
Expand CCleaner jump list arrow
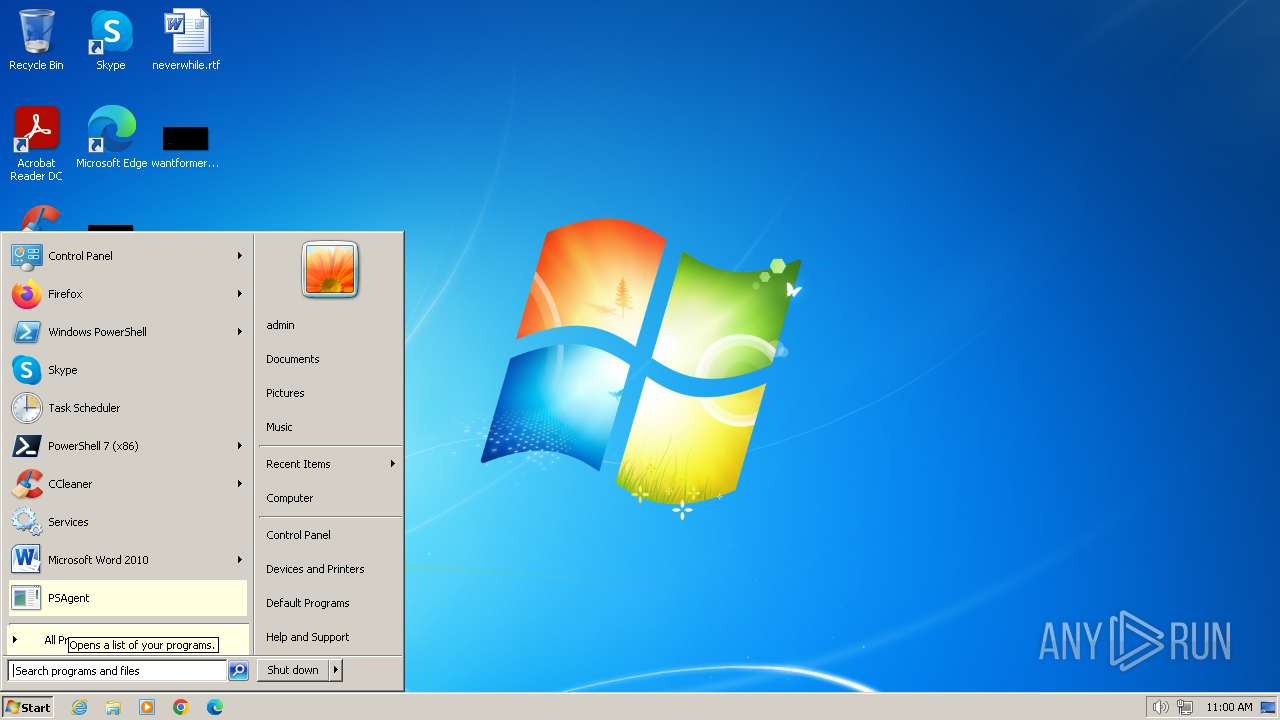pos(240,484)
